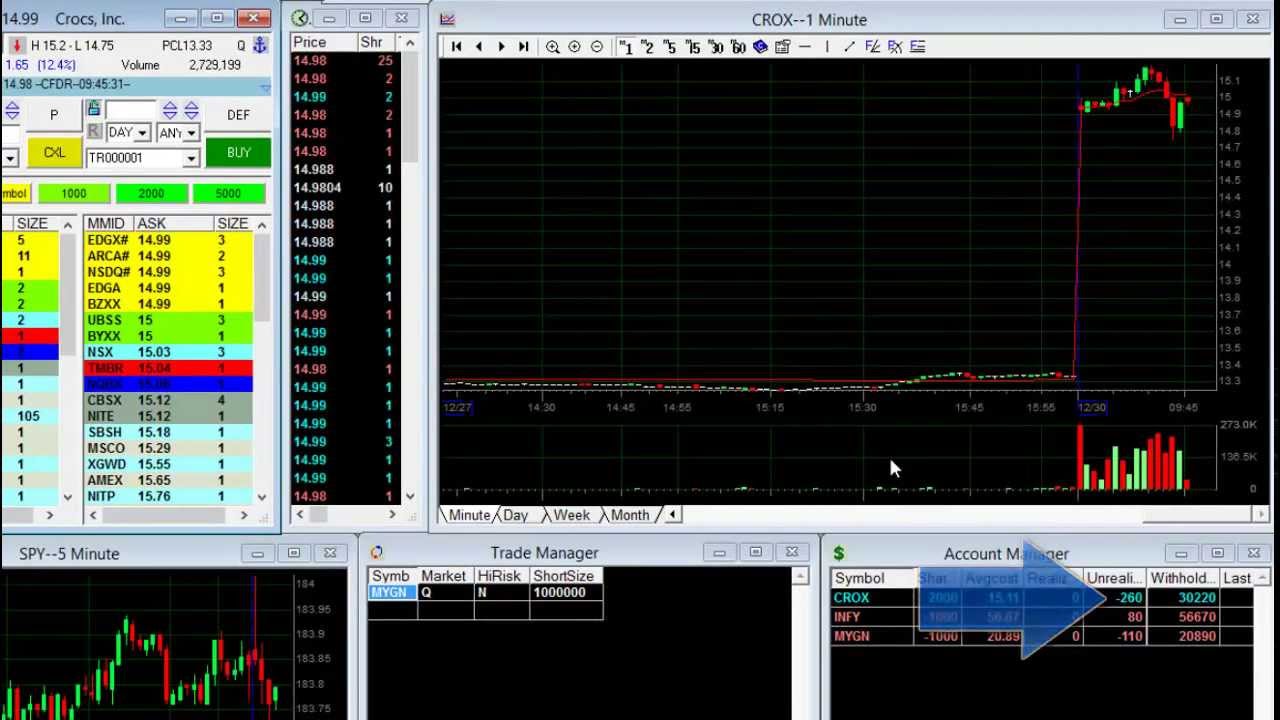
Task: Switch chart to 2-minute interval icon
Action: 648,47
